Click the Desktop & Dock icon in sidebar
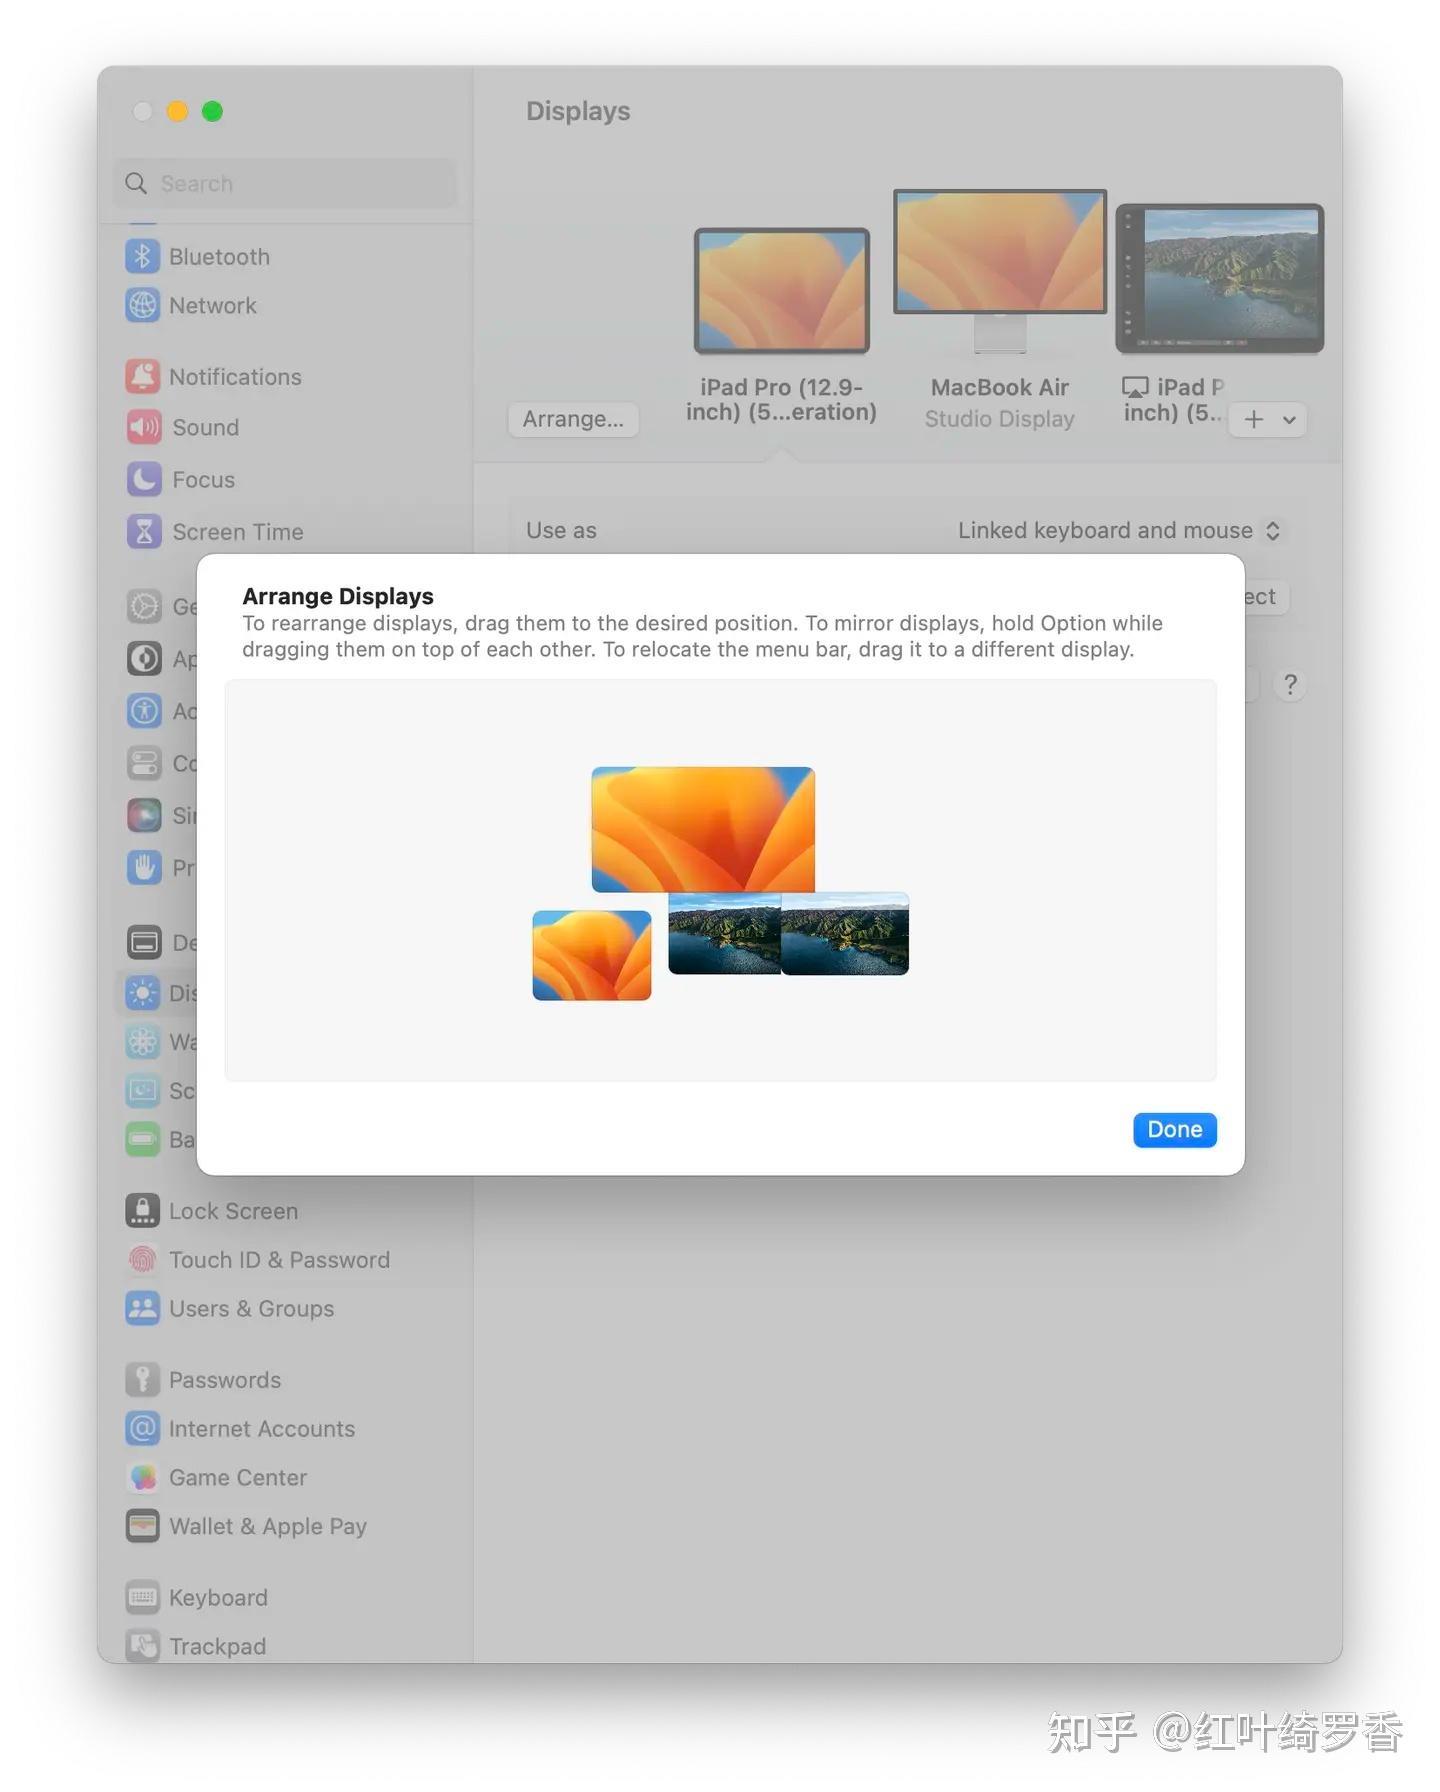This screenshot has width=1440, height=1792. [x=144, y=942]
